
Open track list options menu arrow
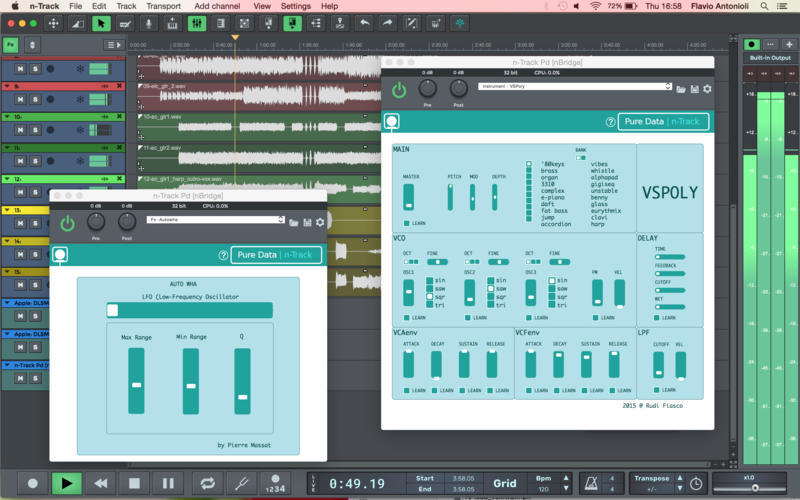(114, 45)
